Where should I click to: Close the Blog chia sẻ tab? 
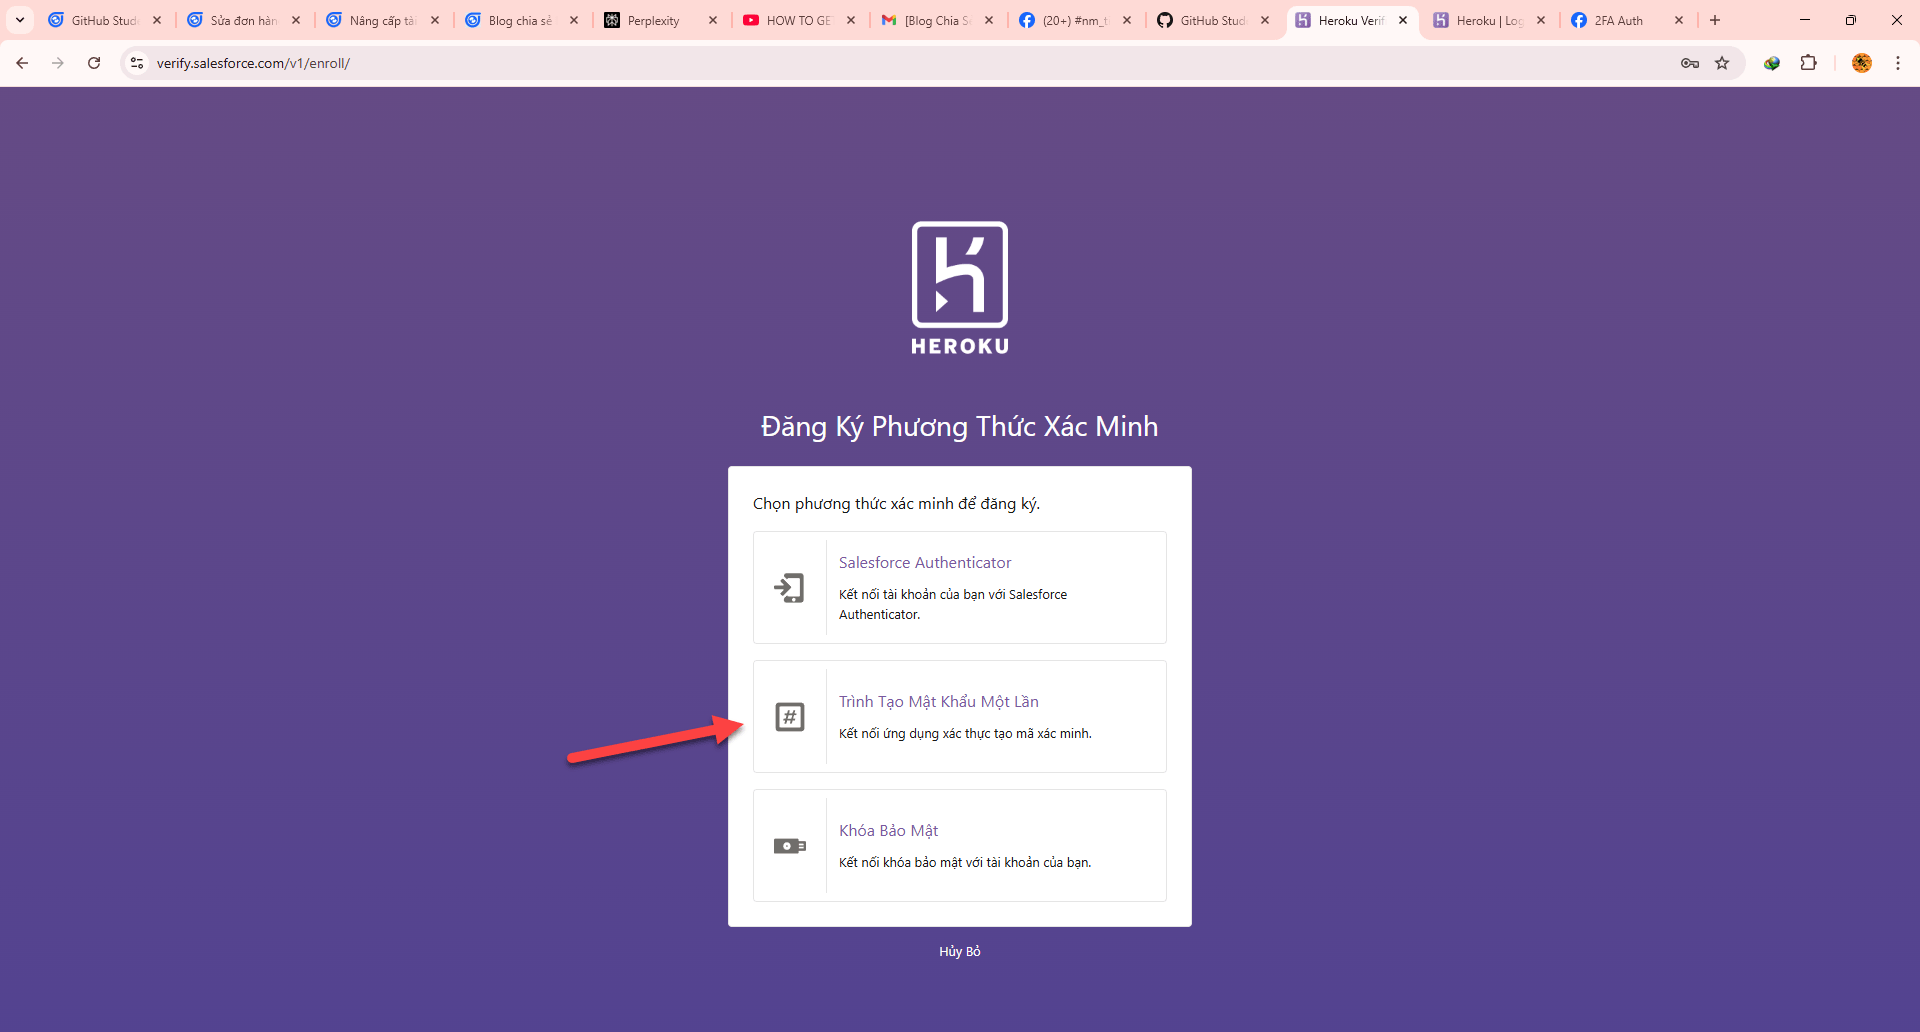574,20
